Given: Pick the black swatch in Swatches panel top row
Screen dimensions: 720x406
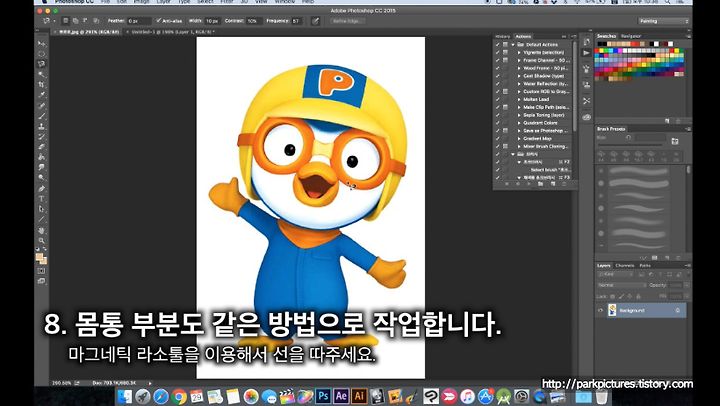Looking at the screenshot, I should coord(601,44).
